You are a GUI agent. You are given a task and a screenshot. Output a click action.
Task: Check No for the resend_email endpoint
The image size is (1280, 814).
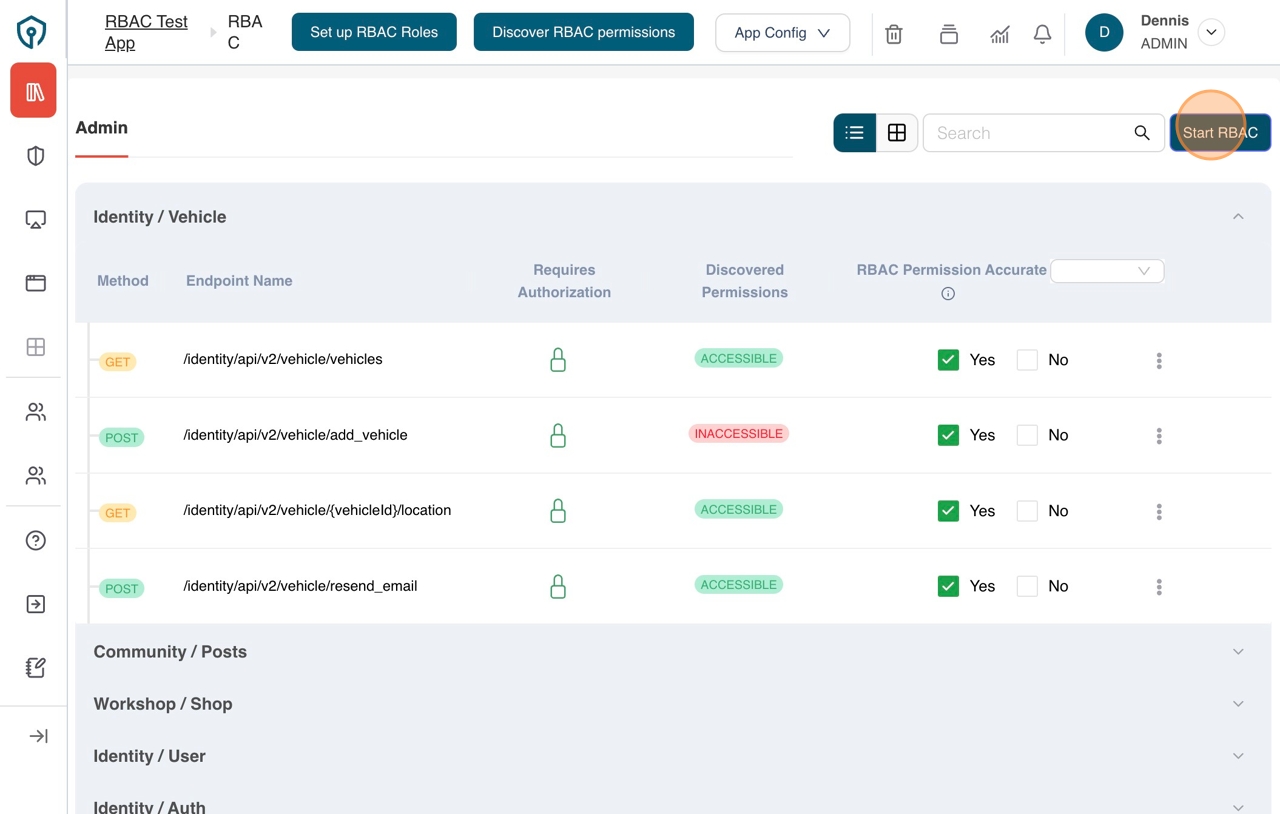[x=1027, y=586]
